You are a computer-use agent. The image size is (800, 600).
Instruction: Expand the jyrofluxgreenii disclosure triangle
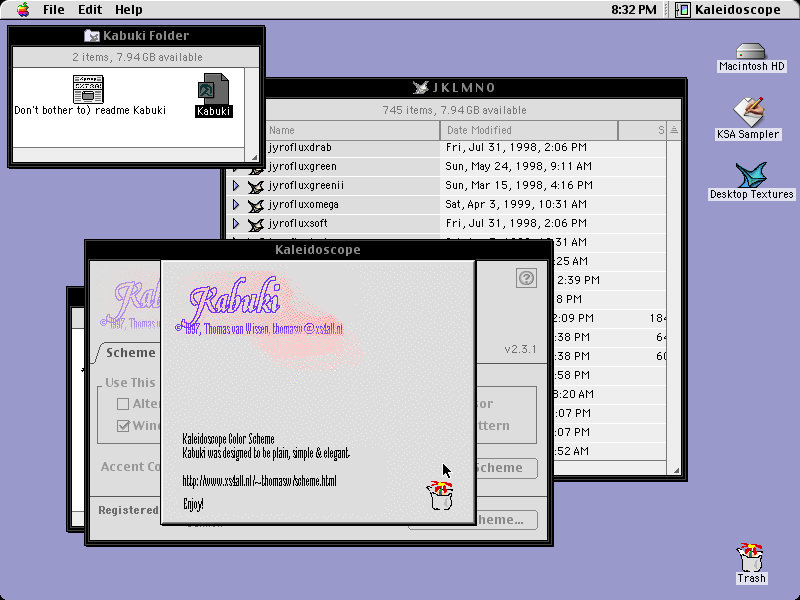click(236, 186)
